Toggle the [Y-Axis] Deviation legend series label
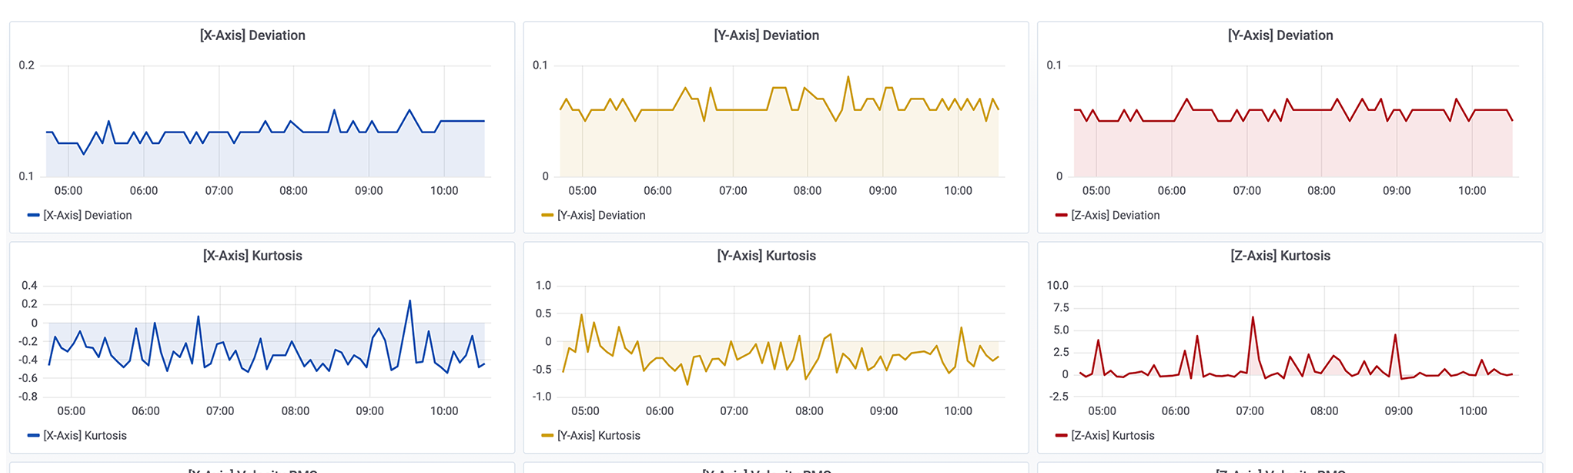Image resolution: width=1573 pixels, height=473 pixels. point(601,215)
